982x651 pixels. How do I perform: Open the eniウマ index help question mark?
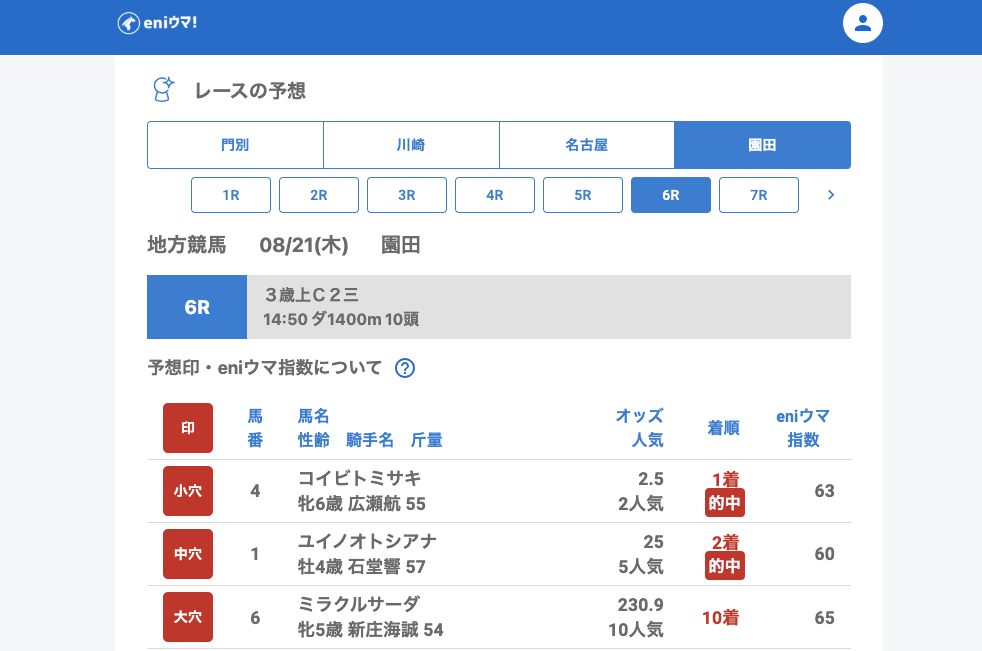[405, 368]
